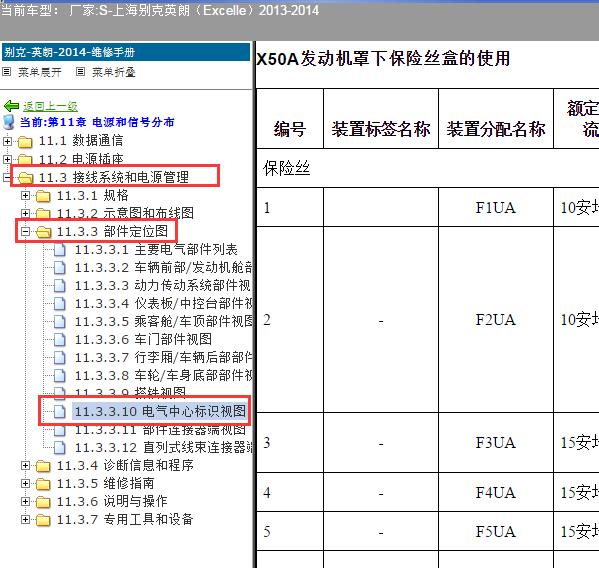Click folder icon of 11.3.6 说明与操作
Screen dimensions: 599x568
click(x=43, y=502)
